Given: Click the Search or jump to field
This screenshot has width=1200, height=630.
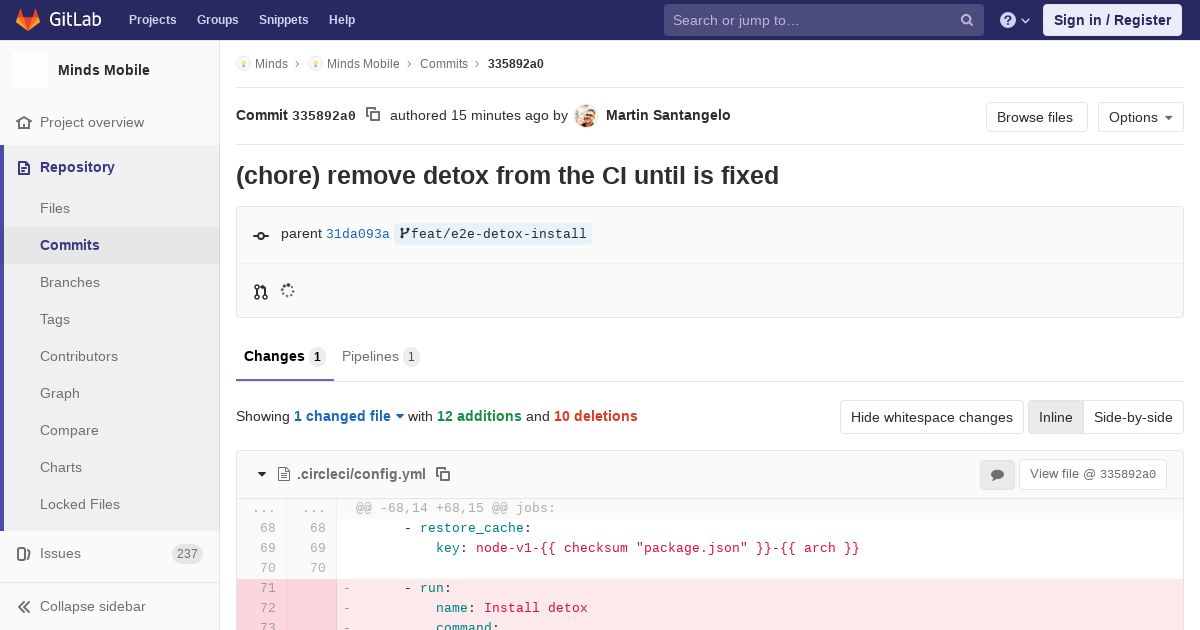Looking at the screenshot, I should 810,20.
